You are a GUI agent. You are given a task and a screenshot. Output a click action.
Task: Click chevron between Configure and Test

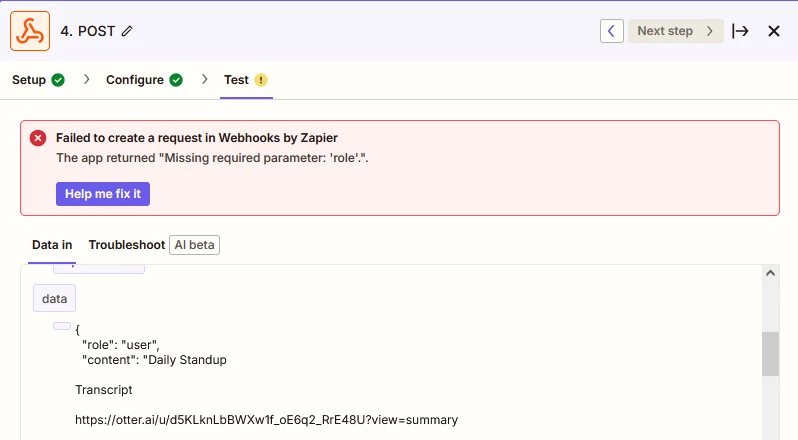point(205,79)
